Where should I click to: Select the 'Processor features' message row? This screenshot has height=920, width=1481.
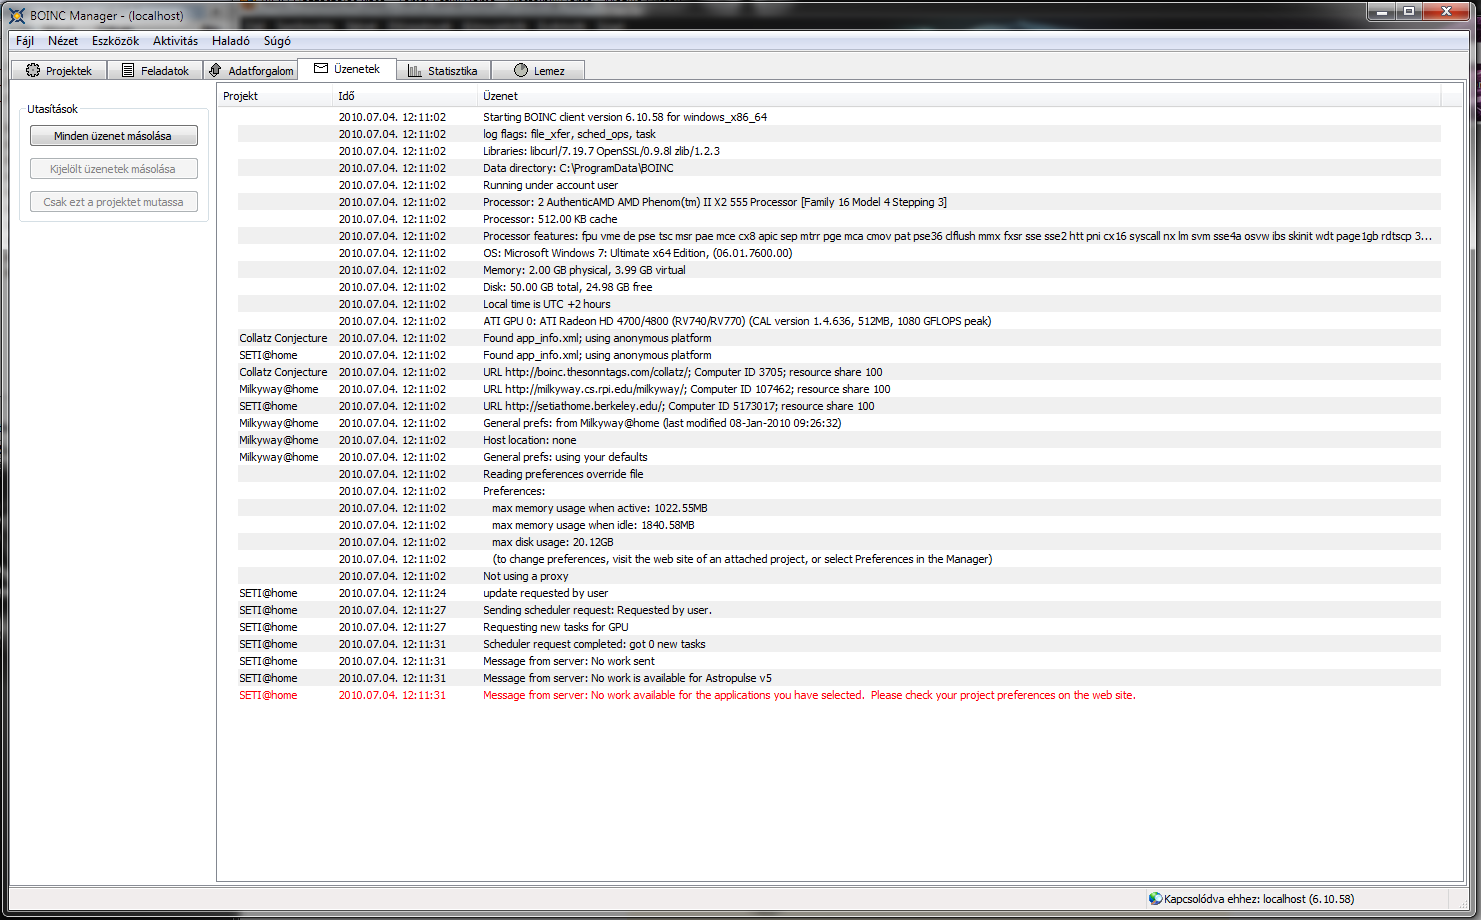839,236
